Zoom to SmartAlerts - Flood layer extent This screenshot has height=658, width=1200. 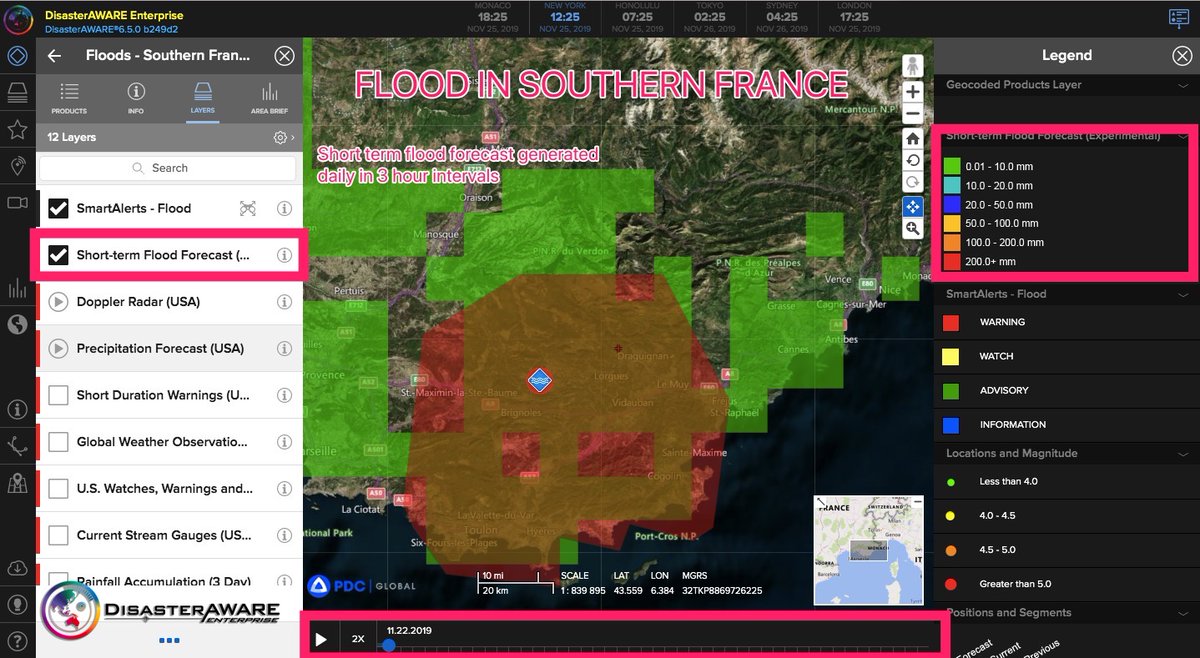pos(248,208)
